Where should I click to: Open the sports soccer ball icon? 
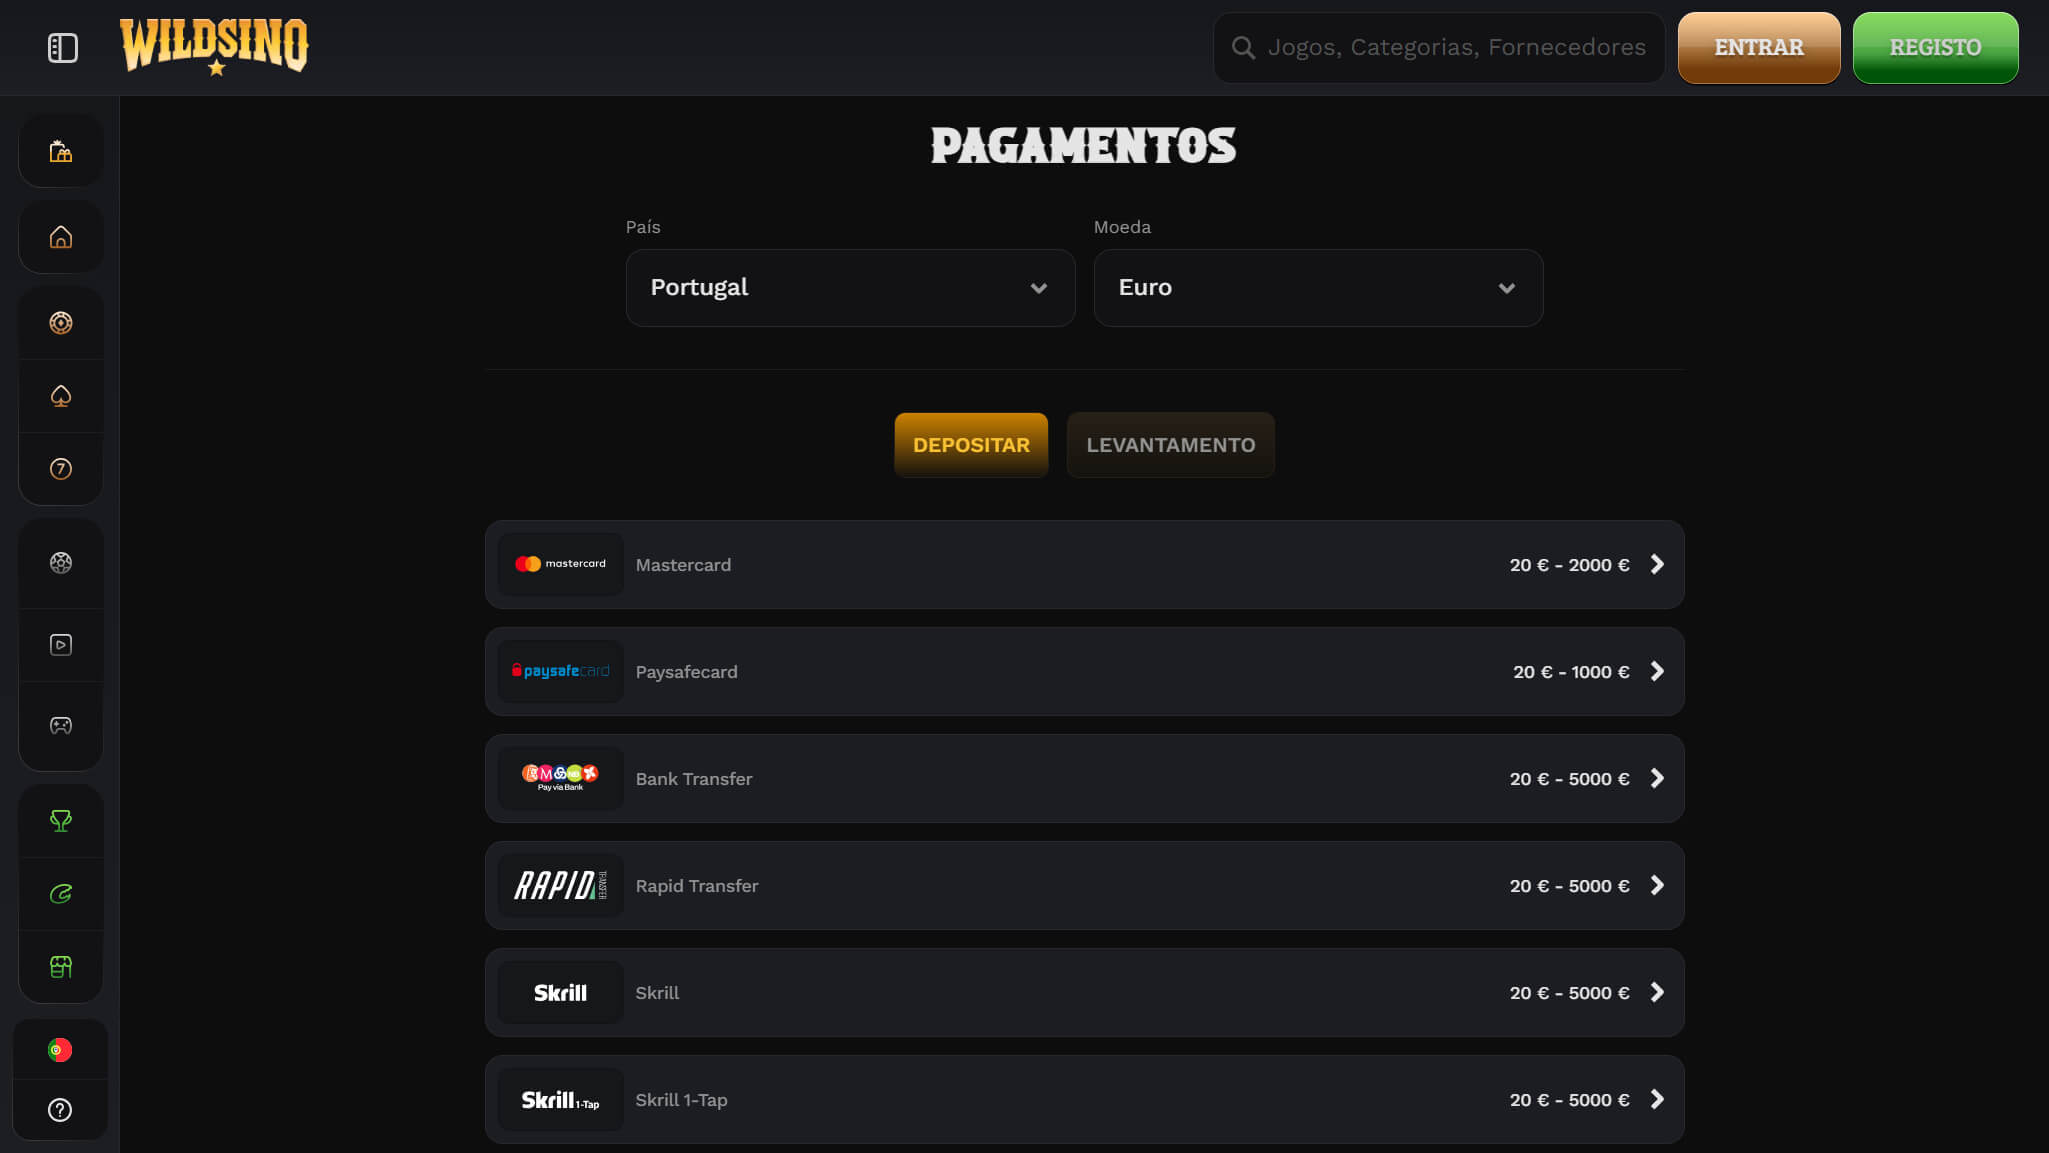[x=61, y=563]
